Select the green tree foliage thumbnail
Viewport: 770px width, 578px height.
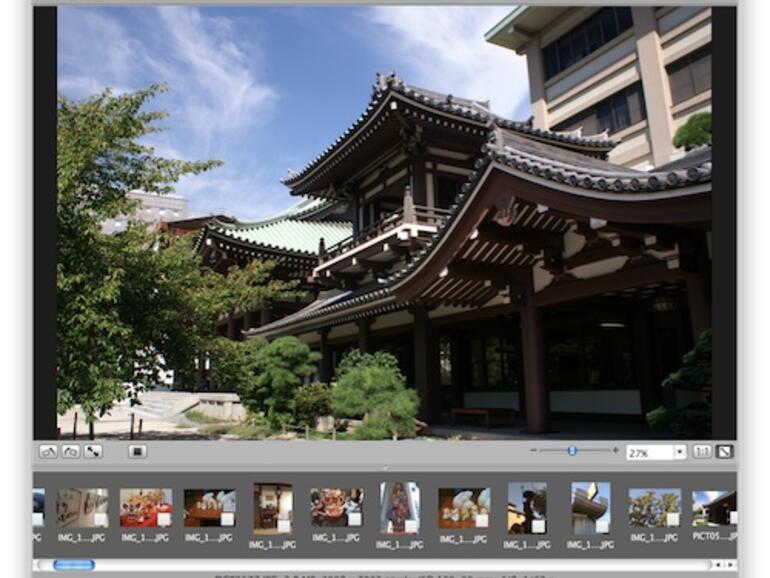click(655, 508)
